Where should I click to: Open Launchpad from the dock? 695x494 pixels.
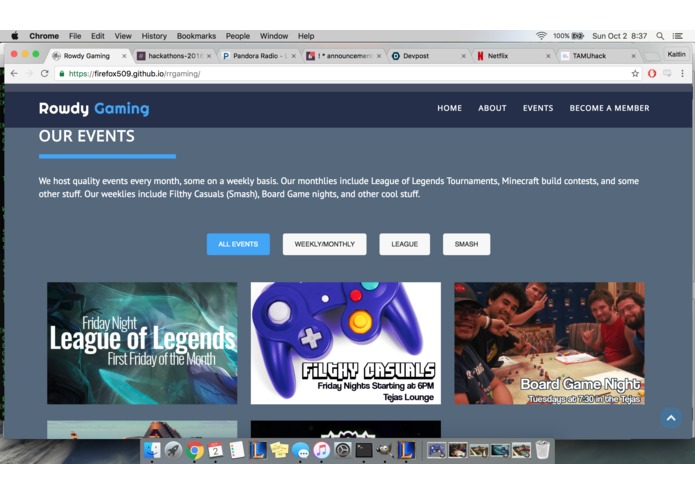click(x=173, y=451)
